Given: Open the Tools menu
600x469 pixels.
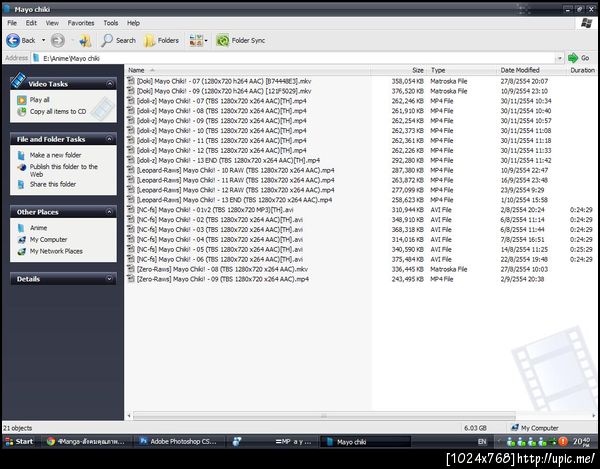Looking at the screenshot, I should pos(111,23).
